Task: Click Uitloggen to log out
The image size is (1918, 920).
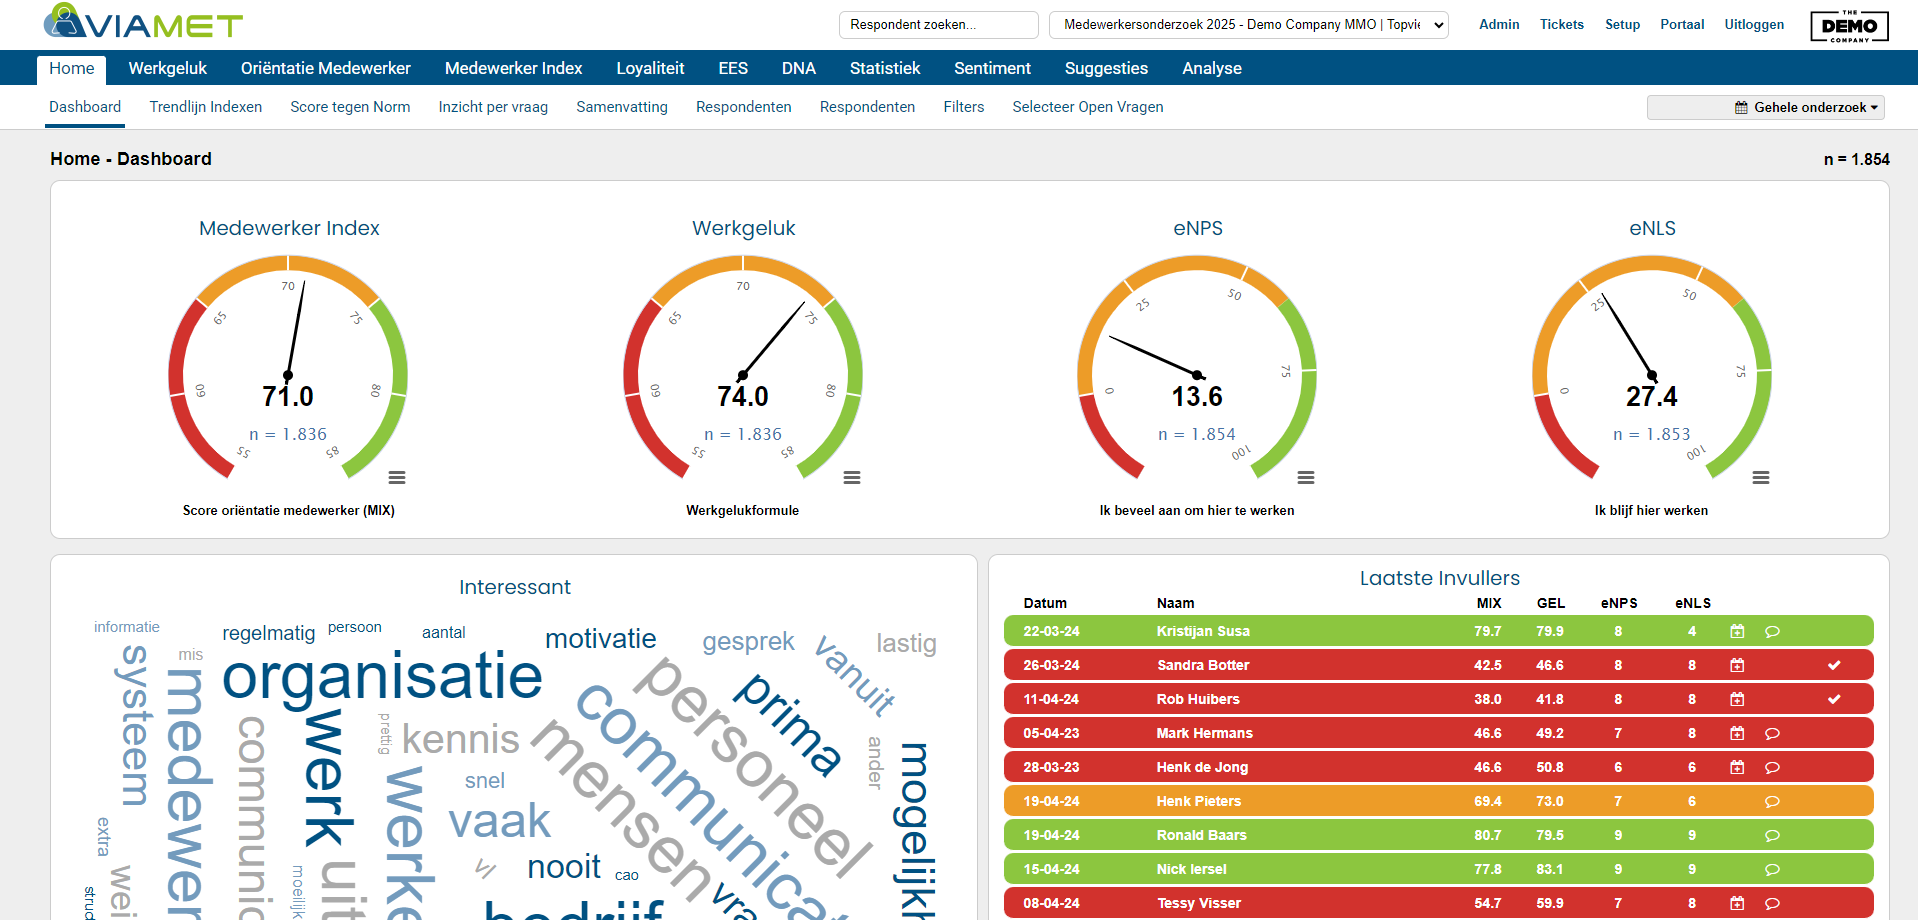Action: pos(1754,25)
